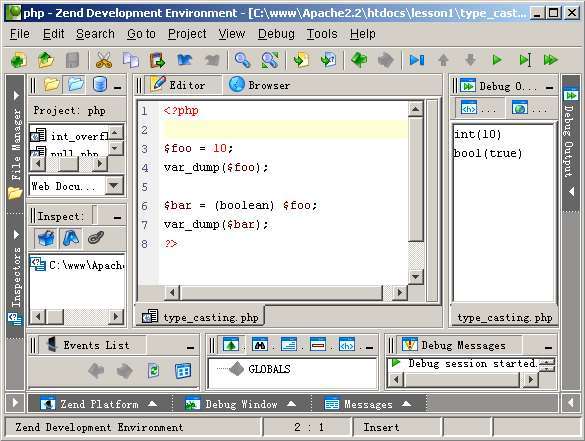Viewport: 585px width, 441px height.
Task: Click the editor vertical scrollbar down arrow
Action: coord(415,276)
